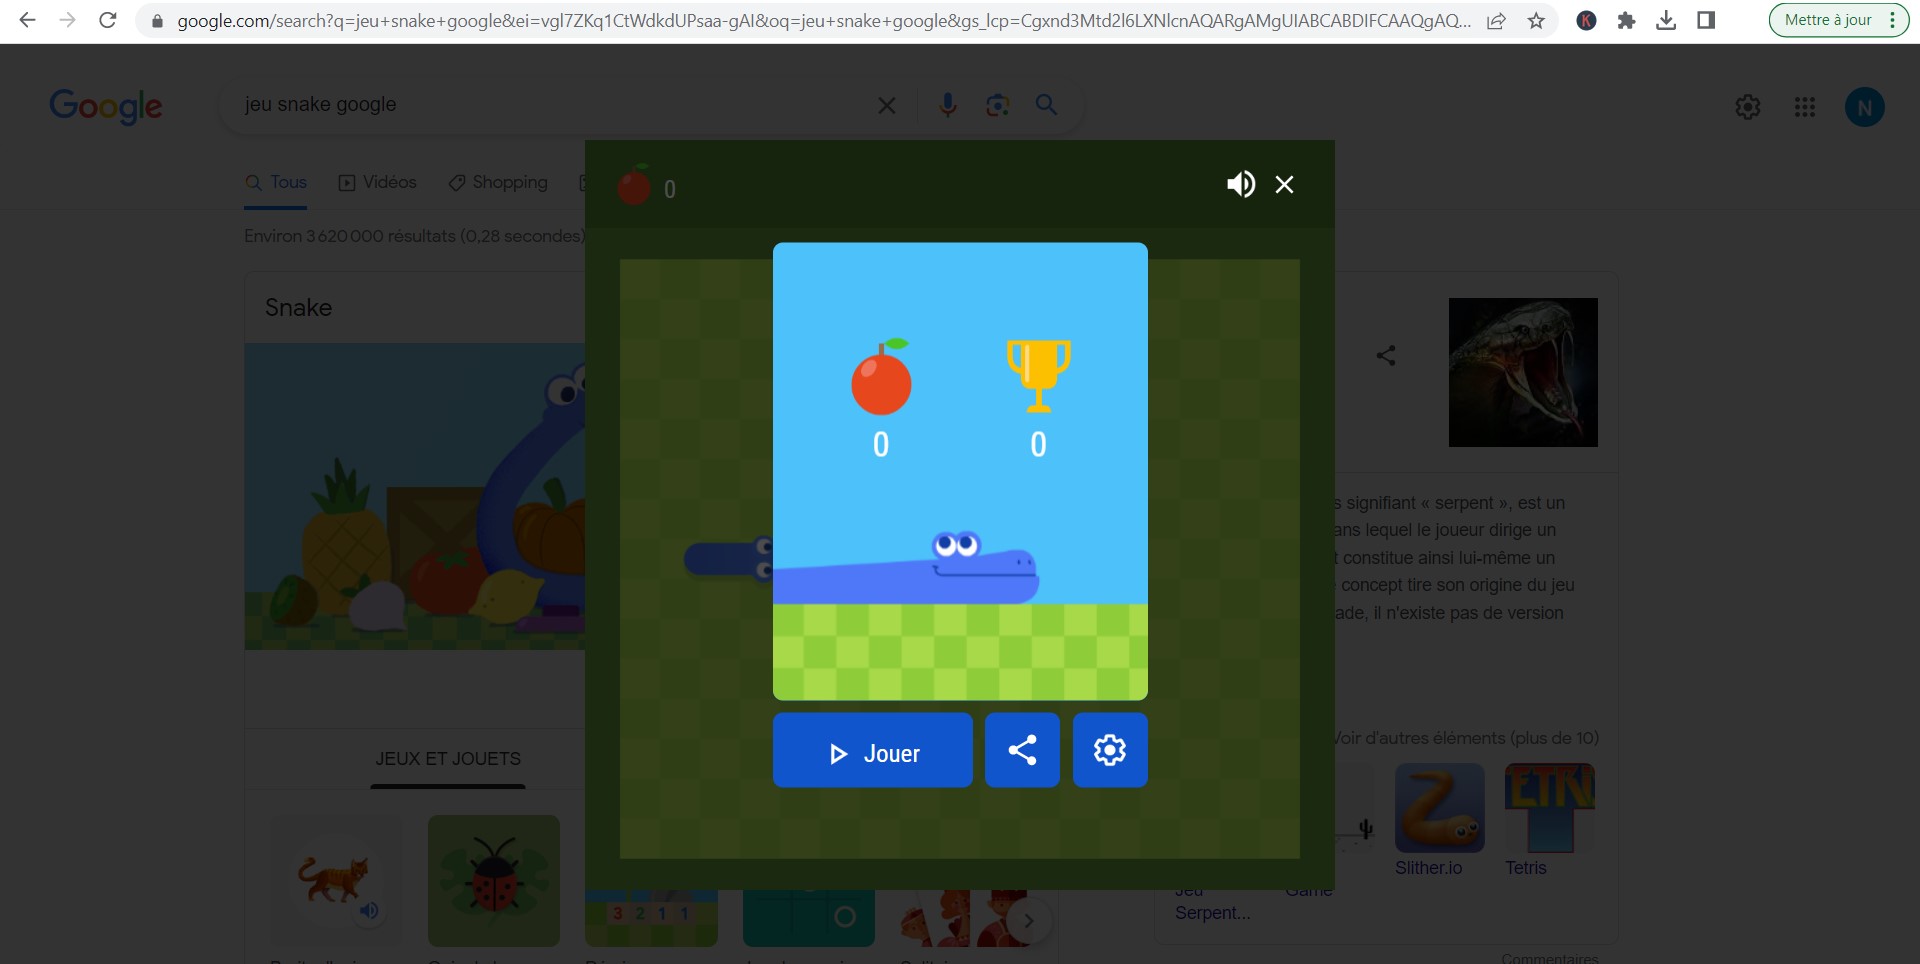
Task: Clear the search box text
Action: (886, 105)
